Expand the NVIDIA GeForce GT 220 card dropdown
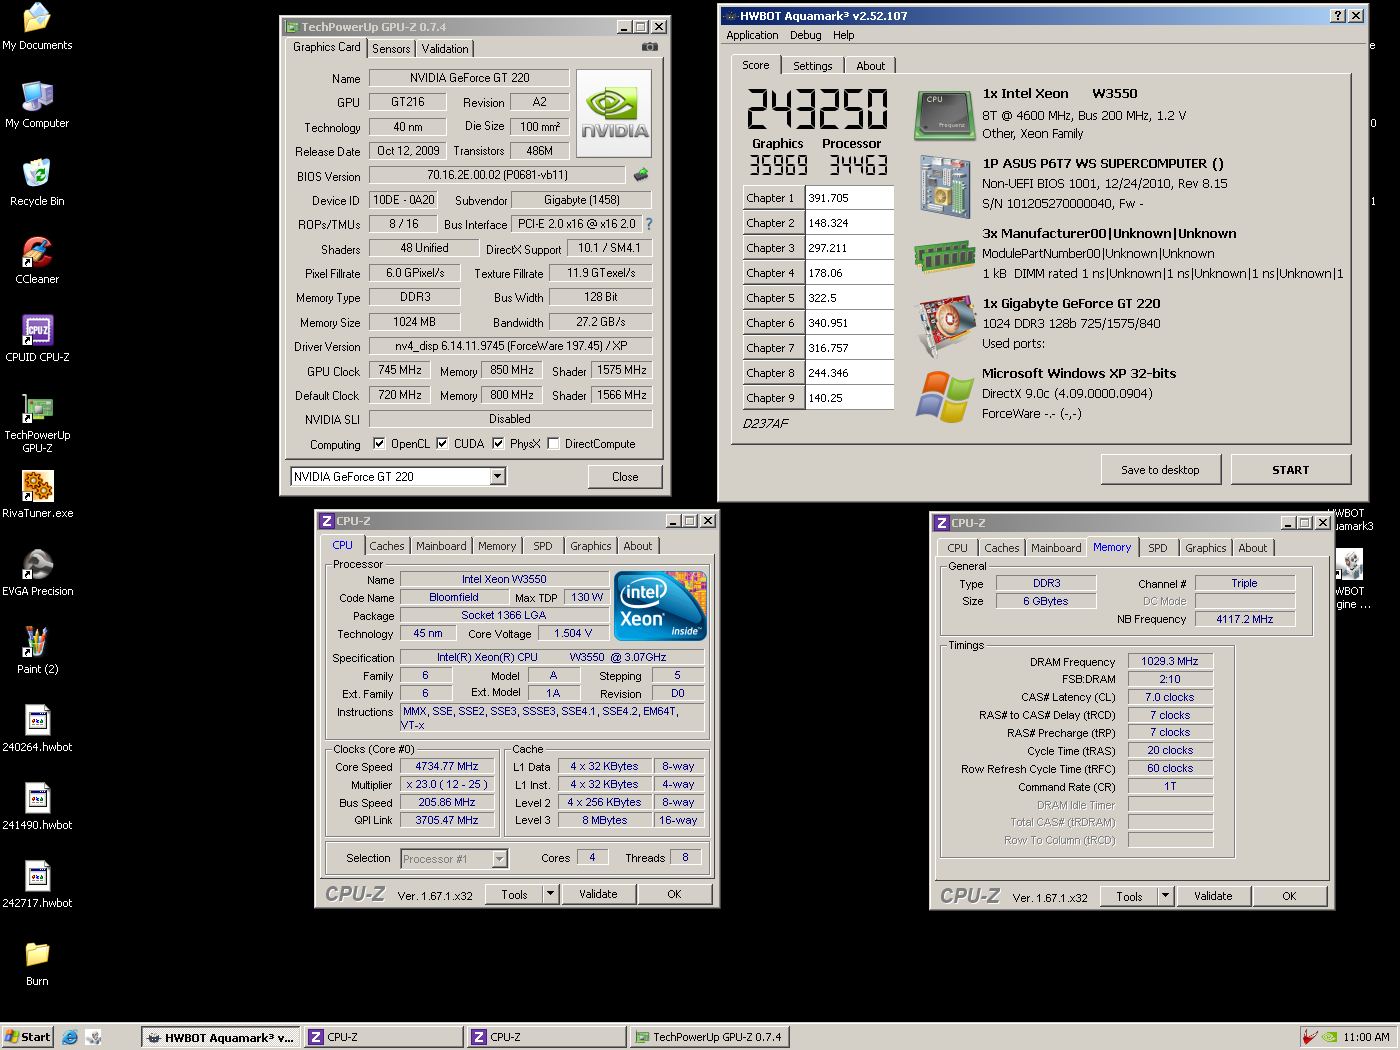1400x1050 pixels. [x=498, y=477]
